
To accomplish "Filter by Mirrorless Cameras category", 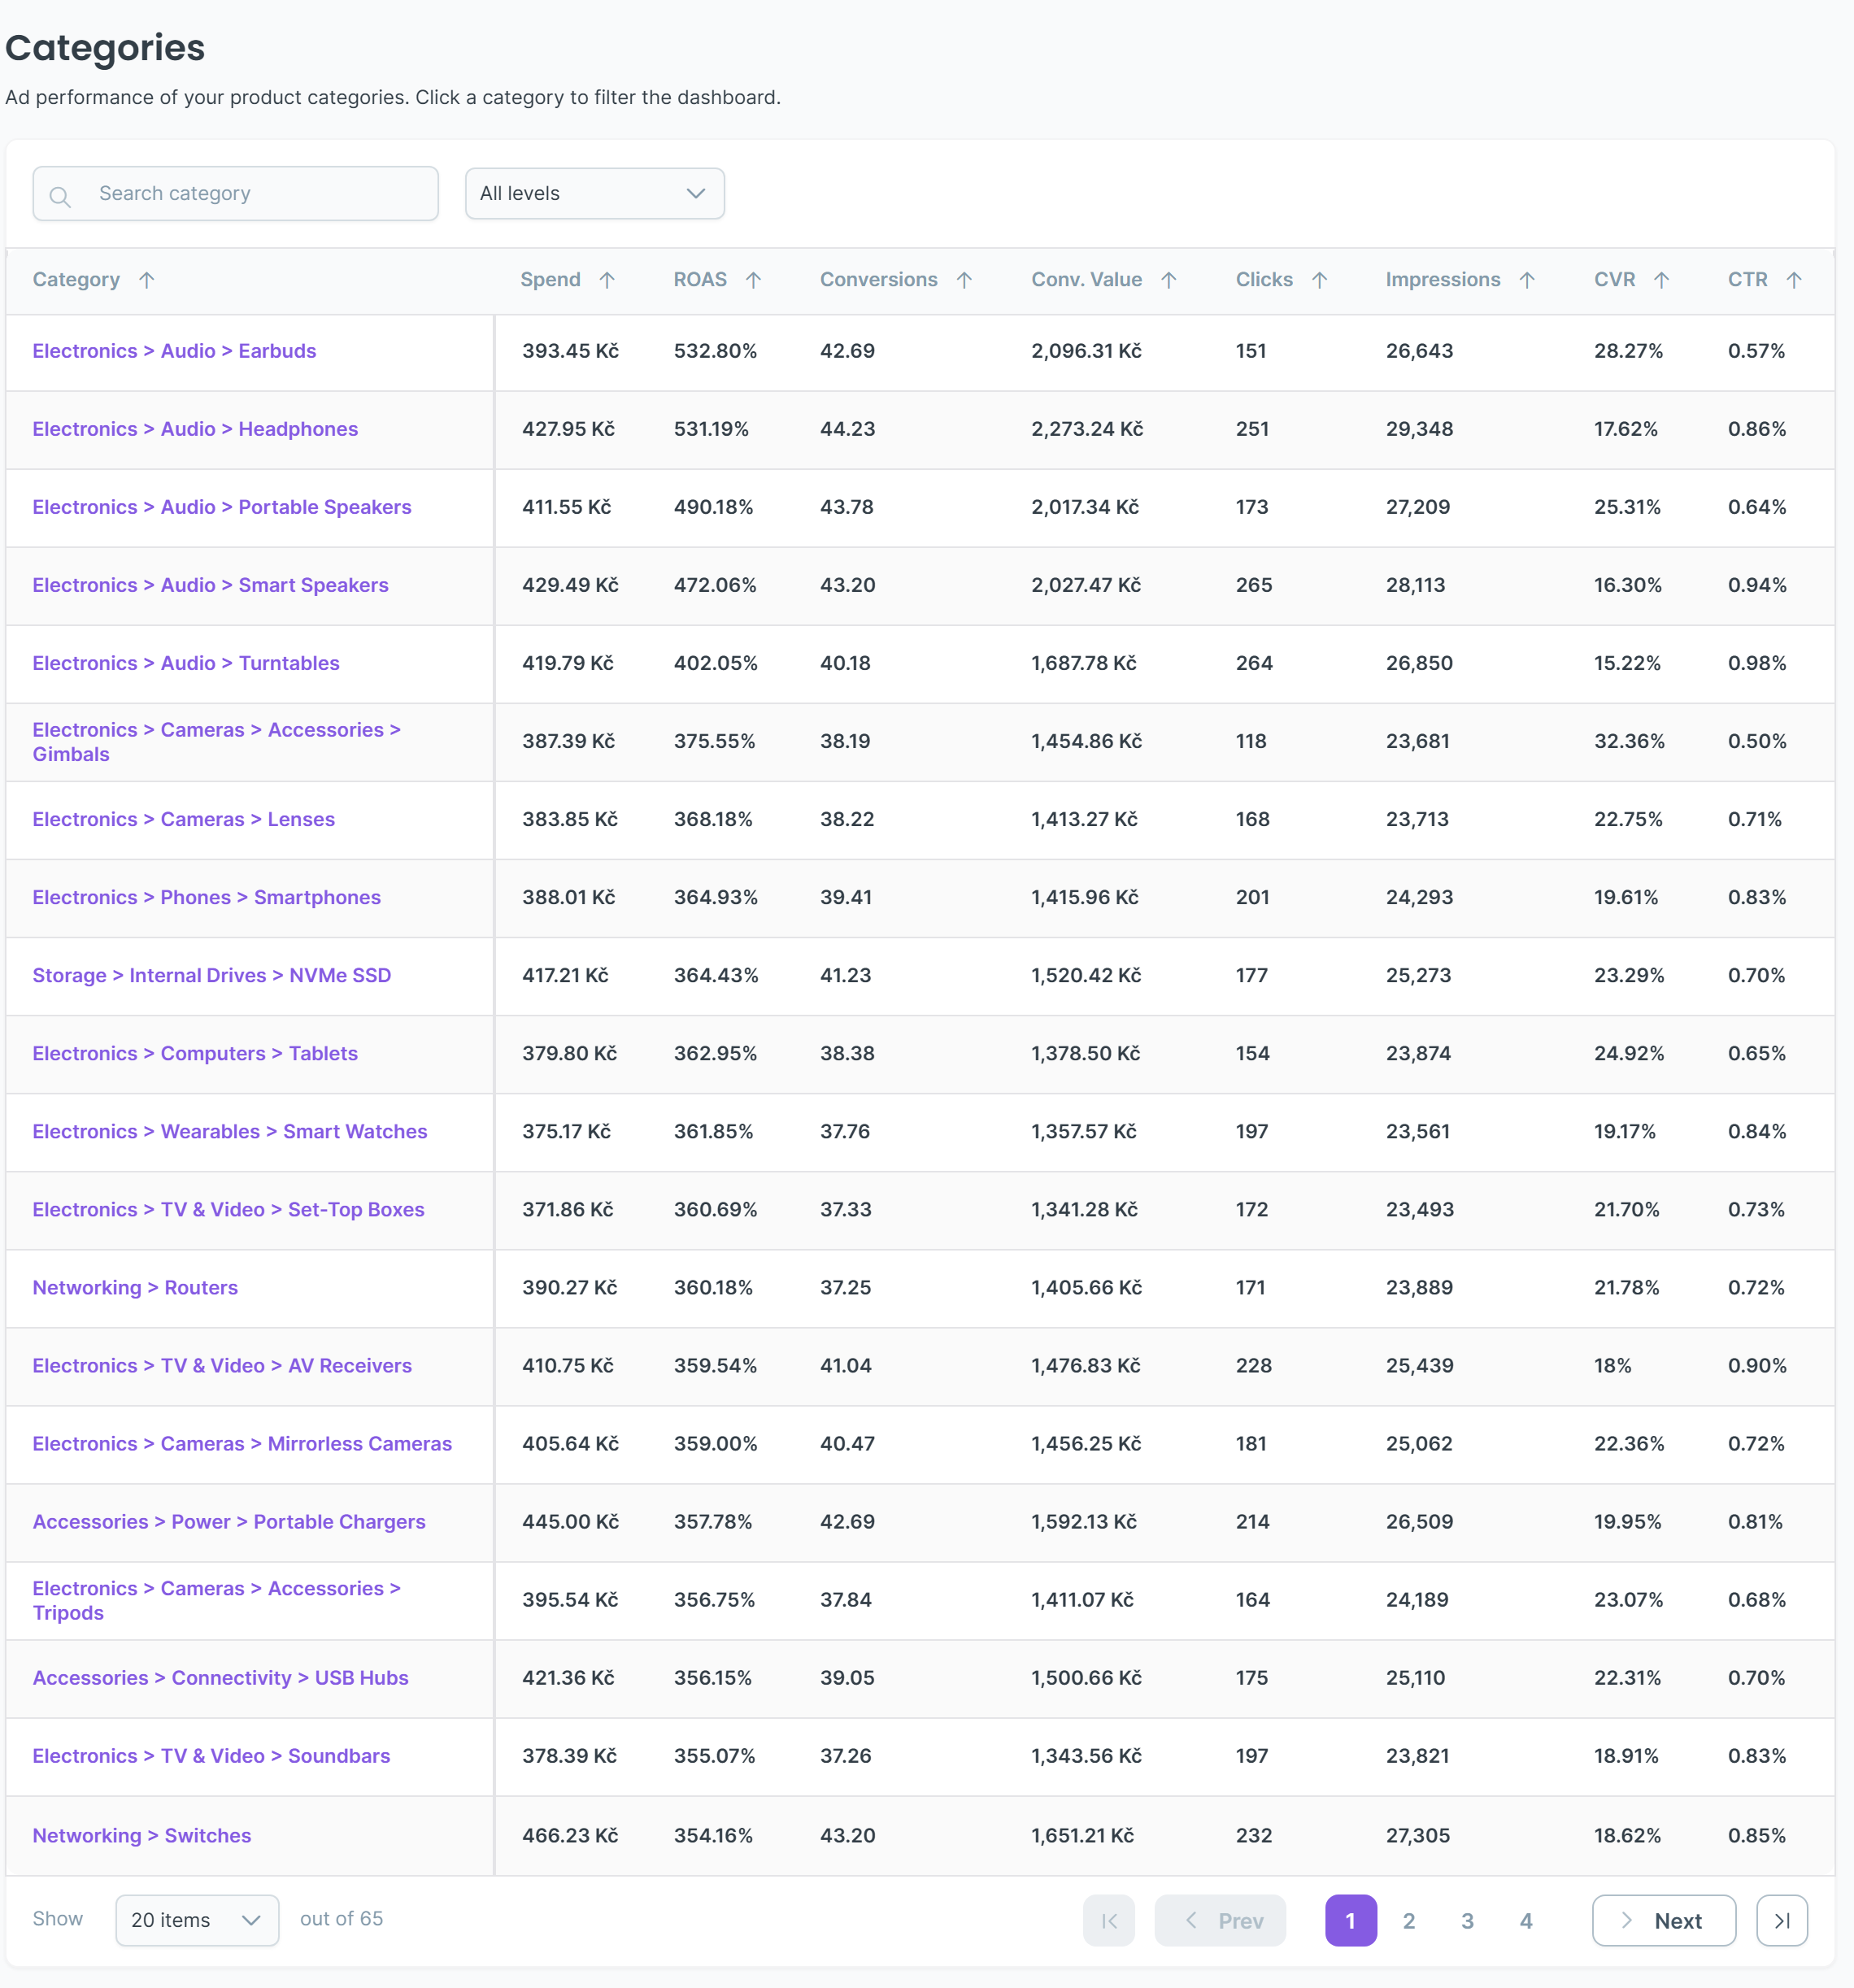I will (x=242, y=1443).
